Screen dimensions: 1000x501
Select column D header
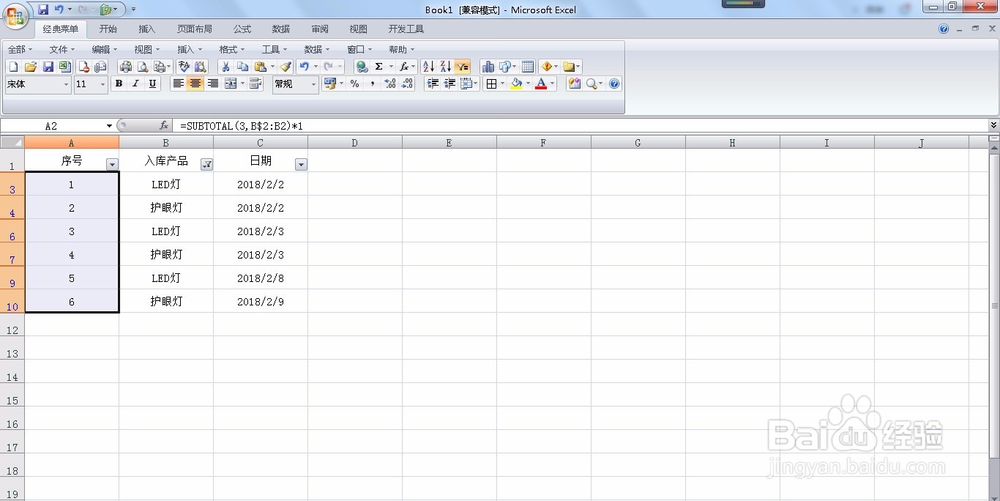pyautogui.click(x=355, y=143)
